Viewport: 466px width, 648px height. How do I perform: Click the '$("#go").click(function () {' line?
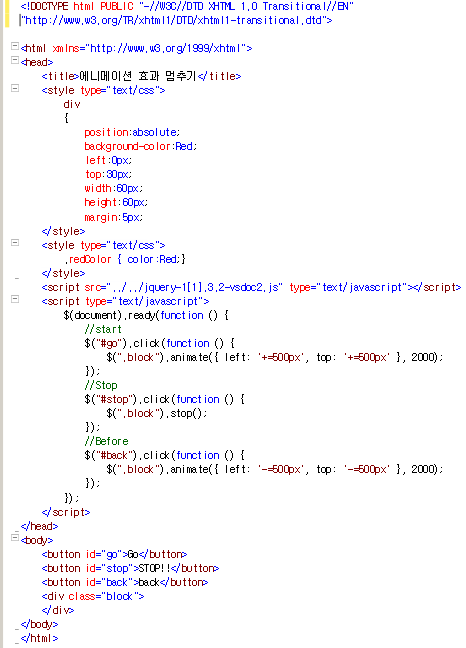click(159, 343)
